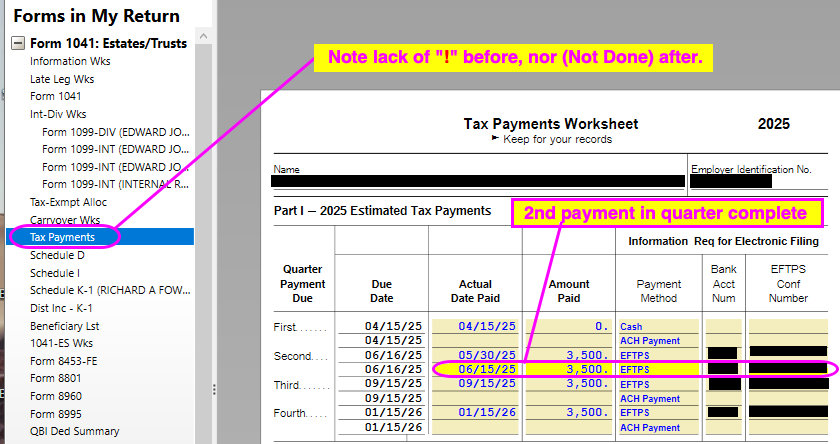Image resolution: width=840 pixels, height=444 pixels.
Task: Select the highlighted Tax Payments form
Action: click(x=63, y=237)
